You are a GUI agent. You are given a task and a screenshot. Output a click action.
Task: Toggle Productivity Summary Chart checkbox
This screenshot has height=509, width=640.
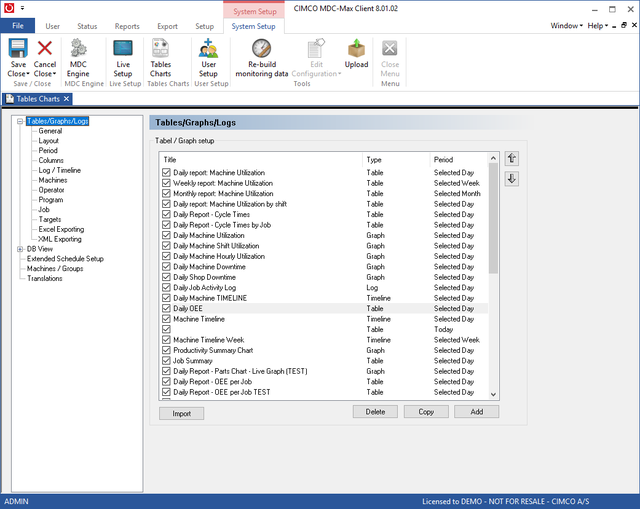pos(166,350)
